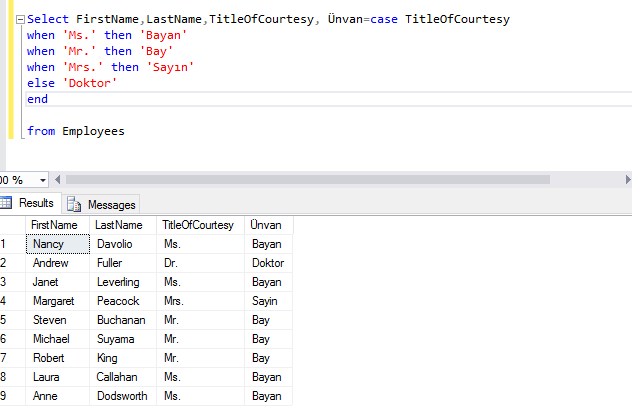Select the Ünvan column header
The width and height of the screenshot is (632, 414).
[268, 225]
